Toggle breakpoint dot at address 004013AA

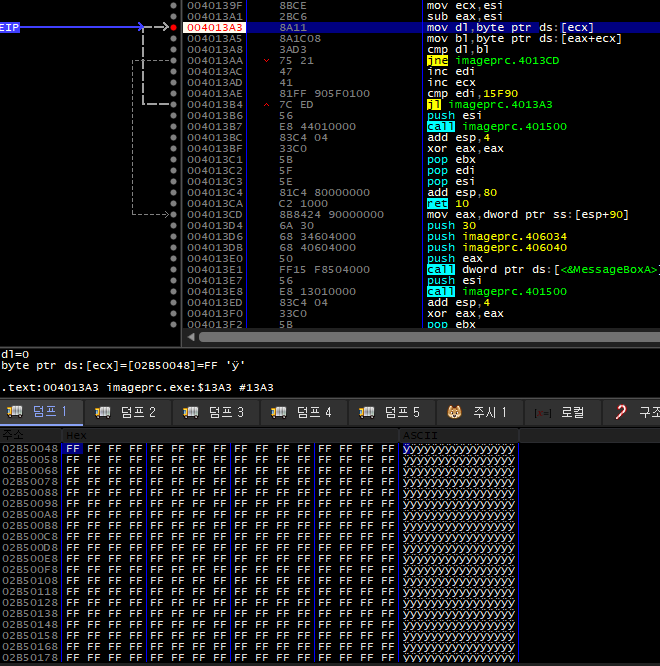173,61
